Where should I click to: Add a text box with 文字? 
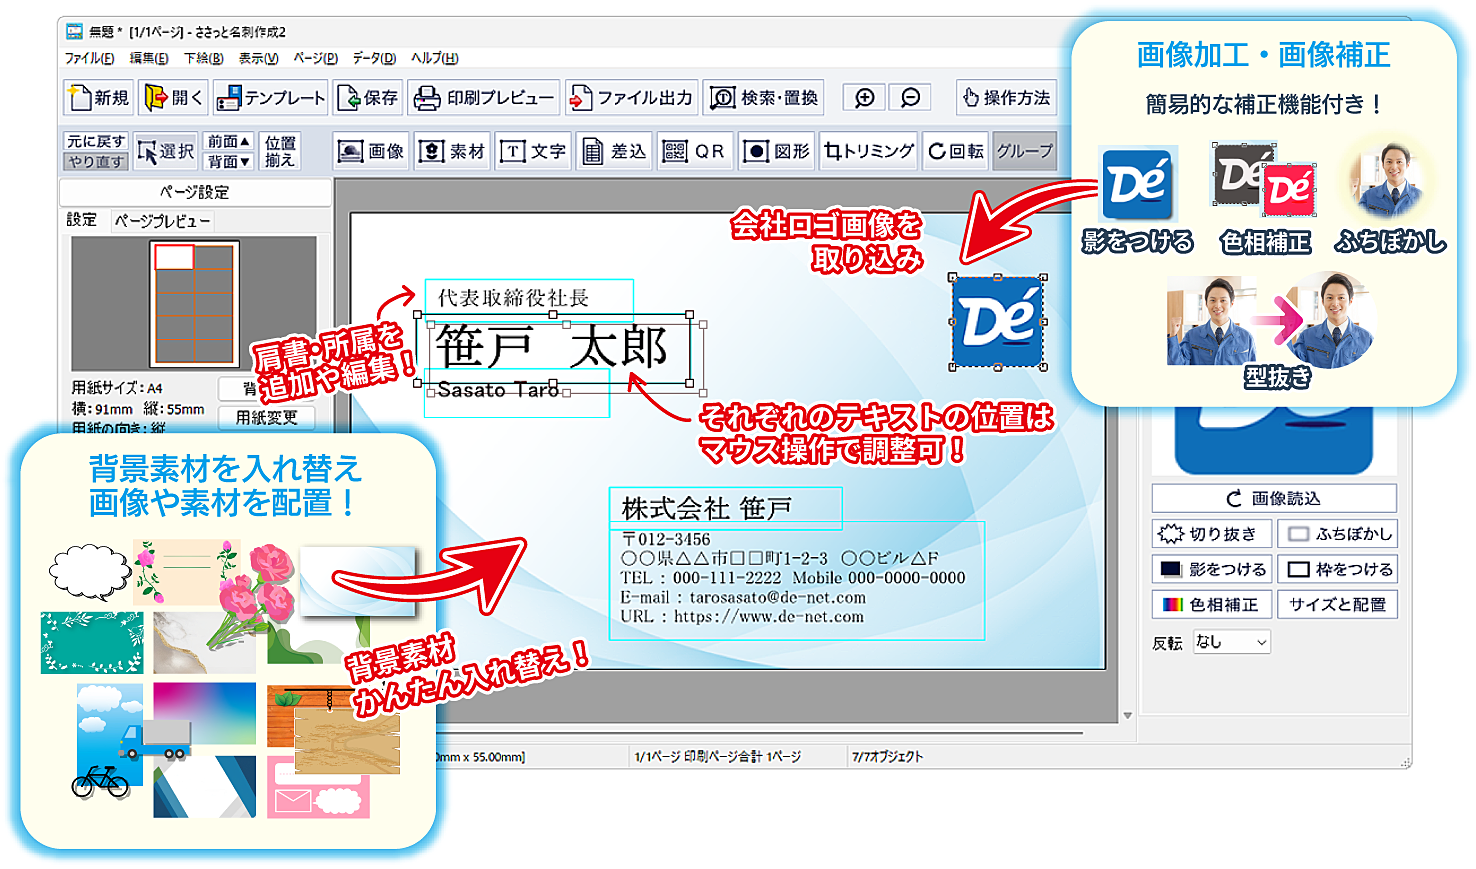coord(533,151)
